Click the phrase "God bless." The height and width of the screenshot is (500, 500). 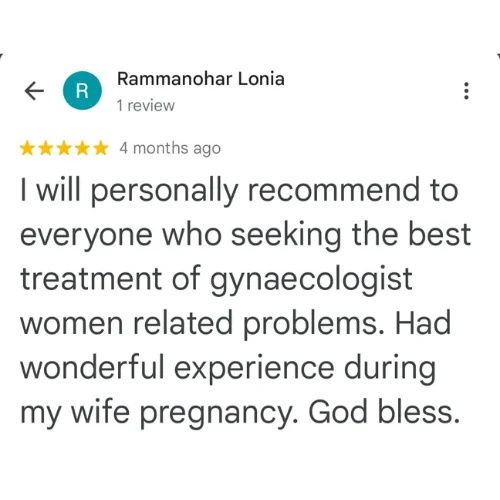click(x=384, y=412)
